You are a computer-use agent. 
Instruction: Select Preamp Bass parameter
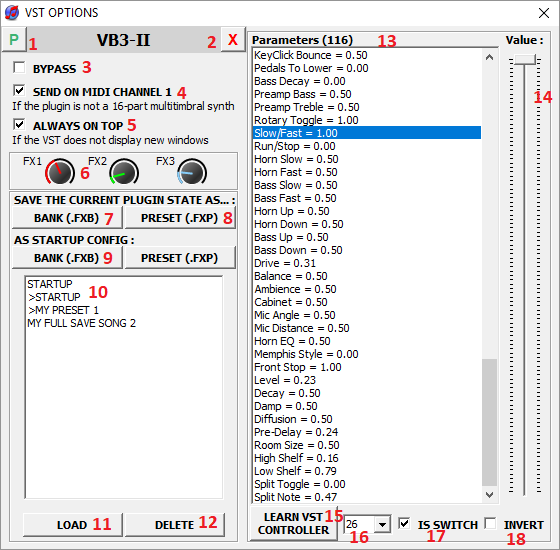(367, 94)
